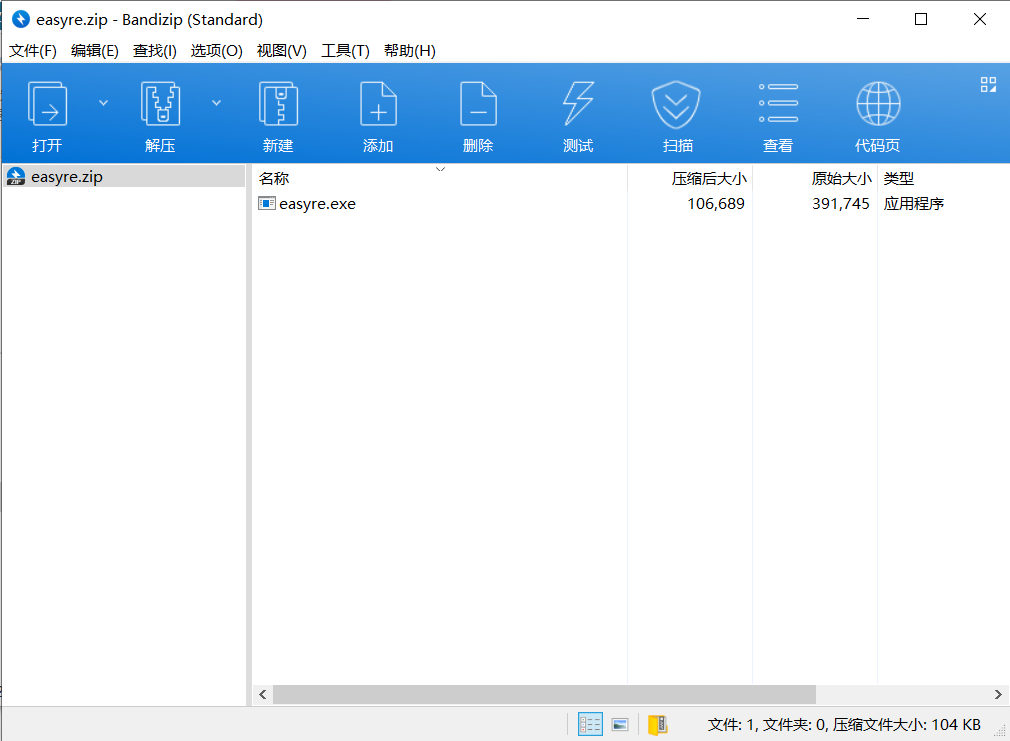Select the easyre.exe file row
The image size is (1010, 741).
point(630,204)
